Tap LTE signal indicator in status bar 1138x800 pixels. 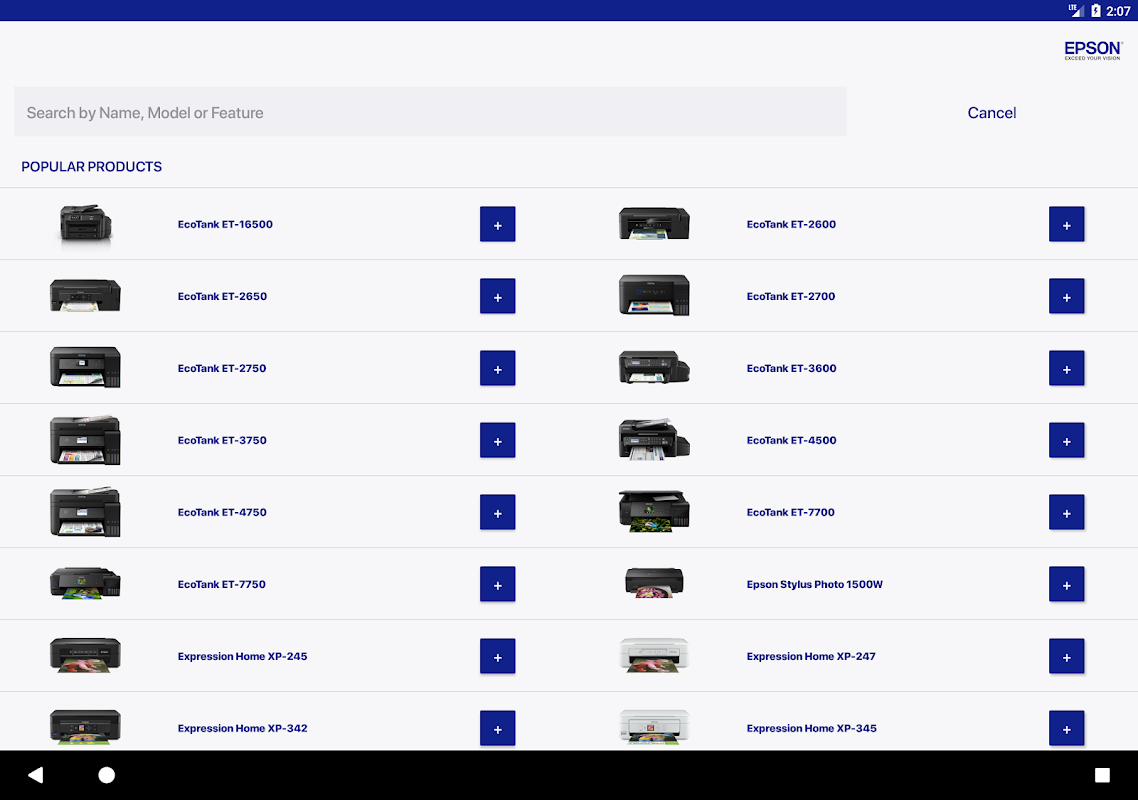[x=1076, y=10]
